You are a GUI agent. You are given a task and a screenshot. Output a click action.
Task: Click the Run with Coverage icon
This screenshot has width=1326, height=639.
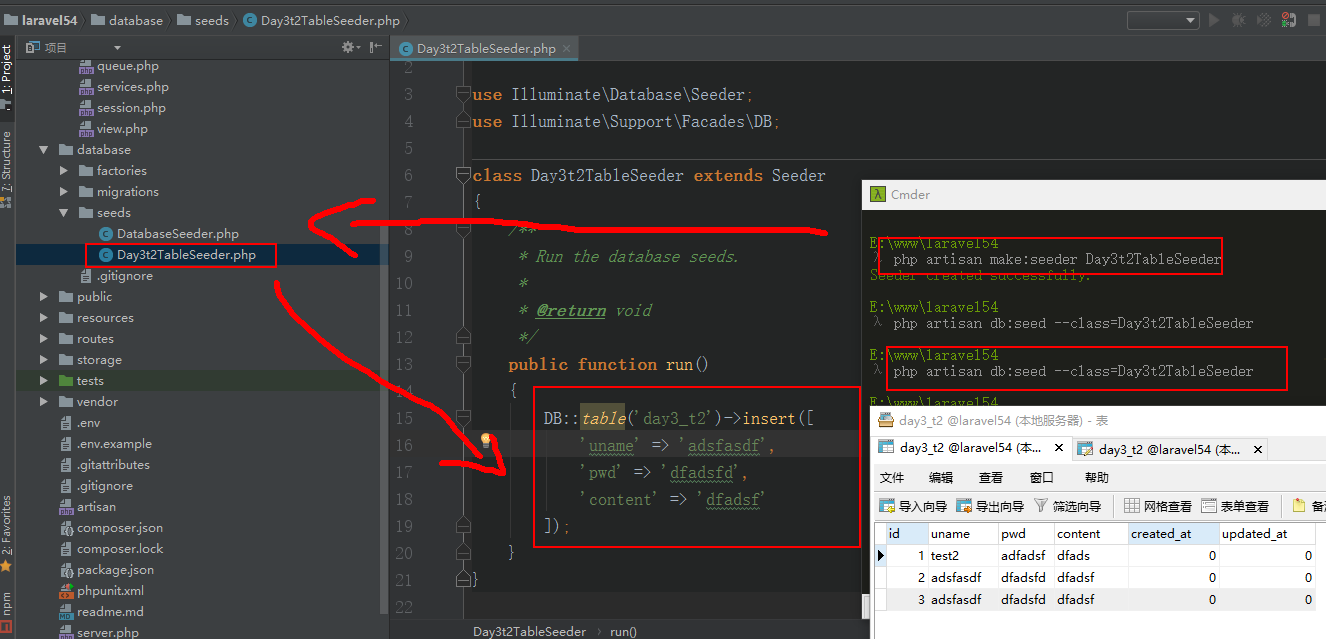[x=1265, y=20]
